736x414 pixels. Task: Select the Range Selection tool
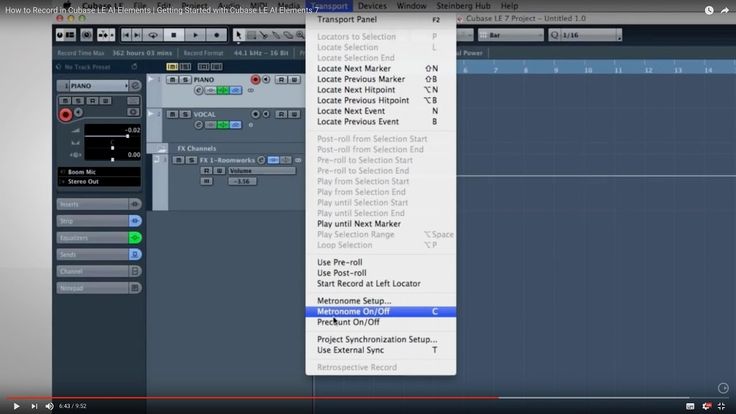click(252, 35)
